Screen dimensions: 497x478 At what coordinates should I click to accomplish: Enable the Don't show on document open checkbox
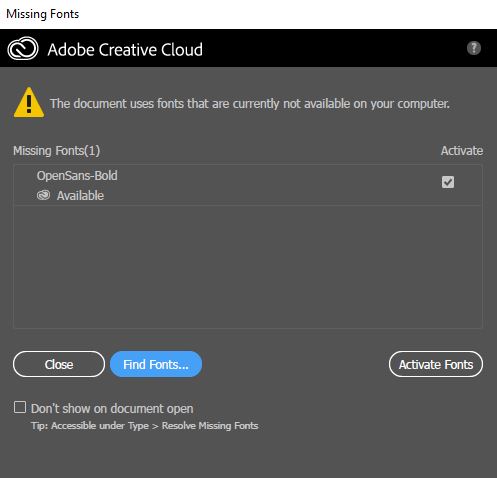click(20, 407)
